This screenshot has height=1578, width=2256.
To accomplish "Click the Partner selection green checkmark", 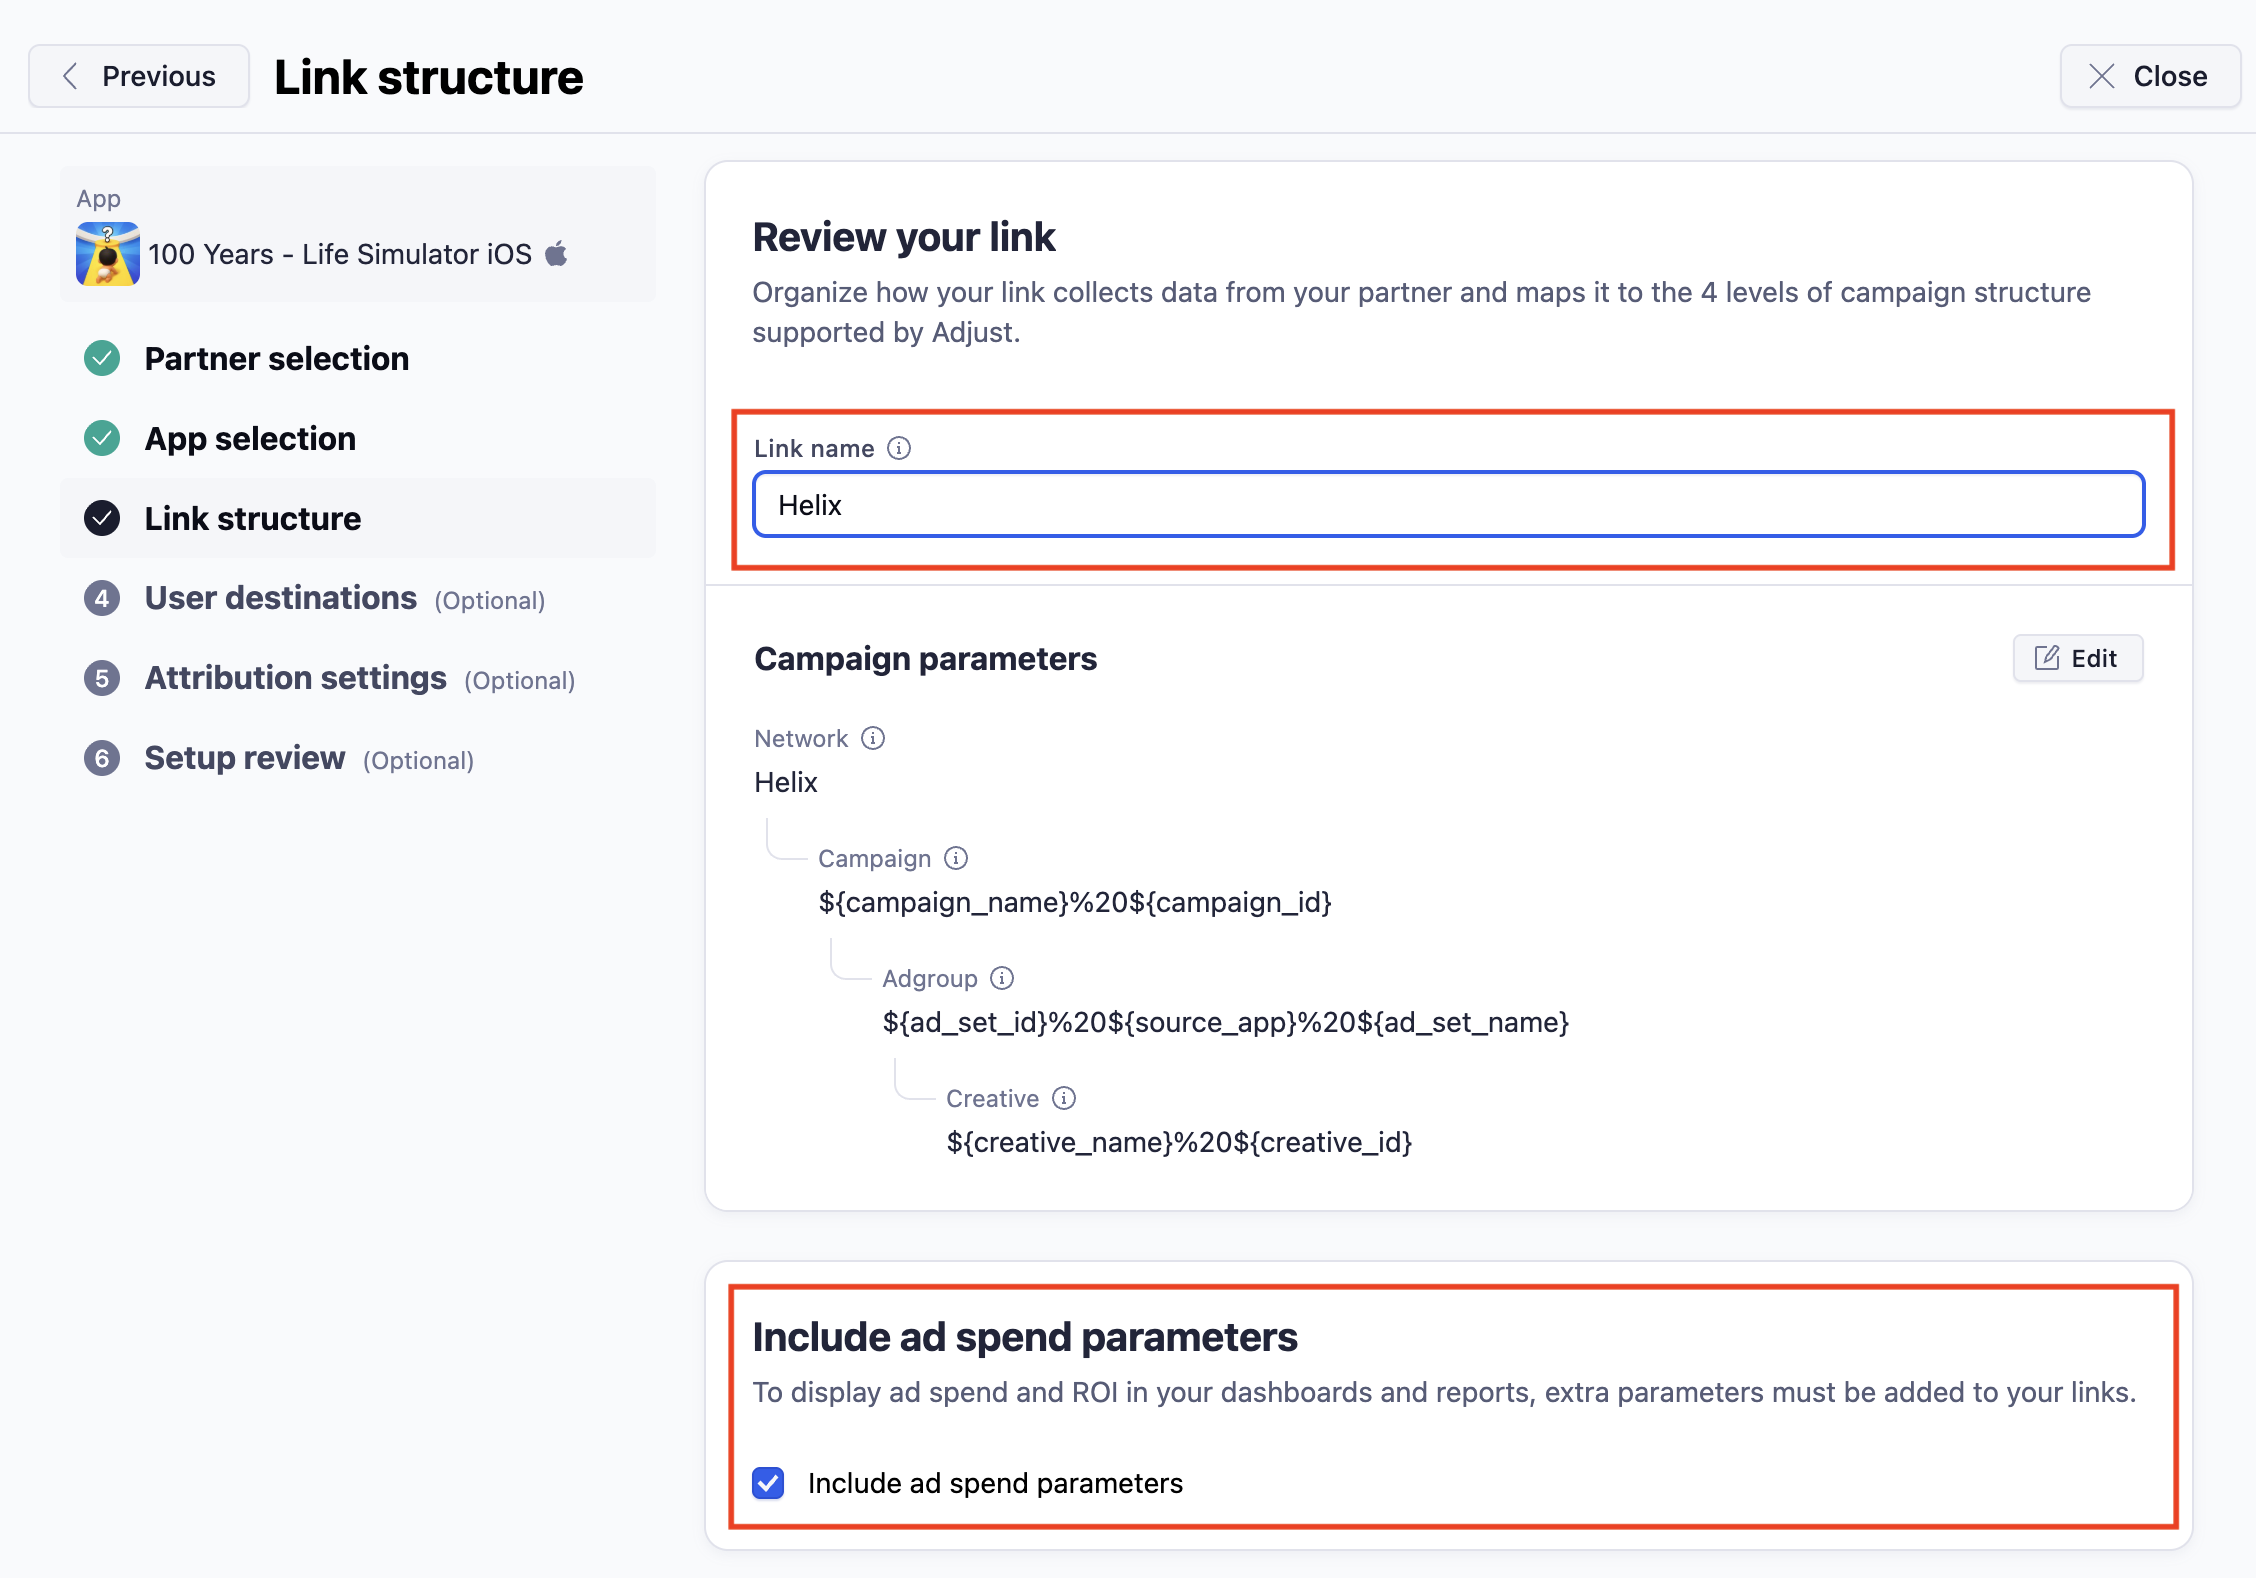I will pyautogui.click(x=102, y=358).
